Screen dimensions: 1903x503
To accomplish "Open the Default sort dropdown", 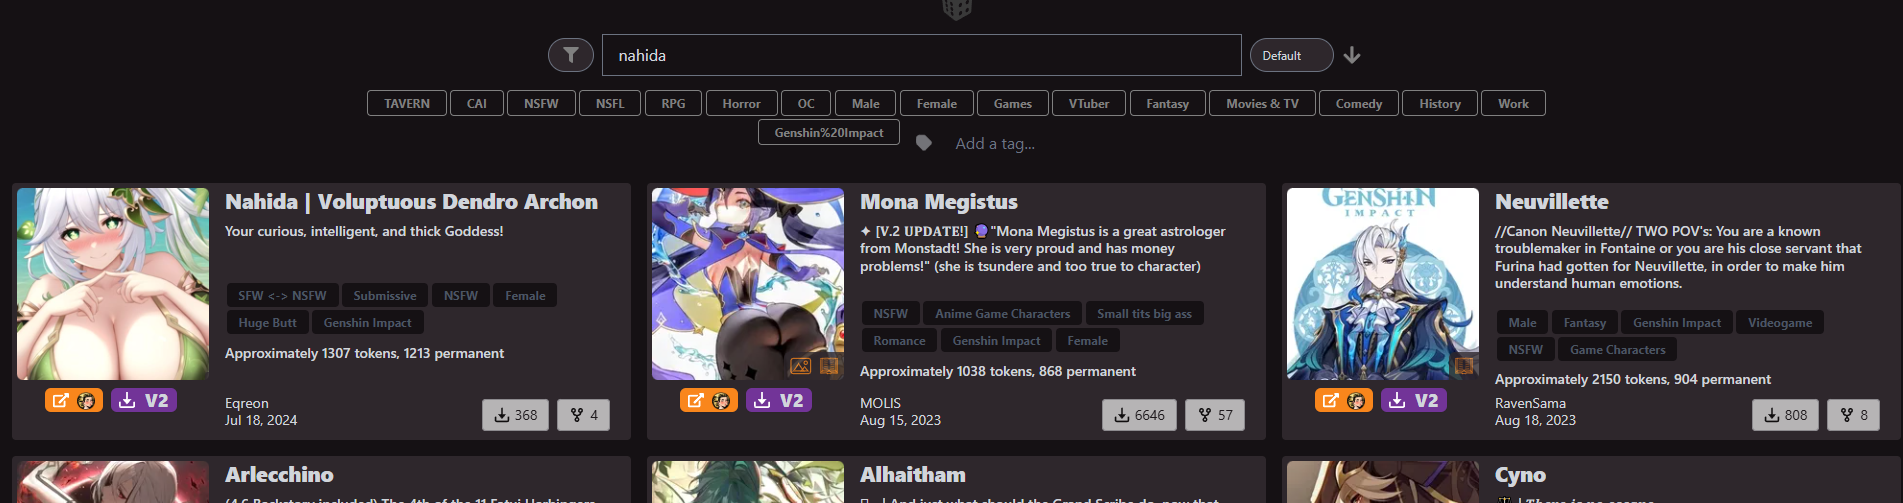I will pyautogui.click(x=1291, y=55).
